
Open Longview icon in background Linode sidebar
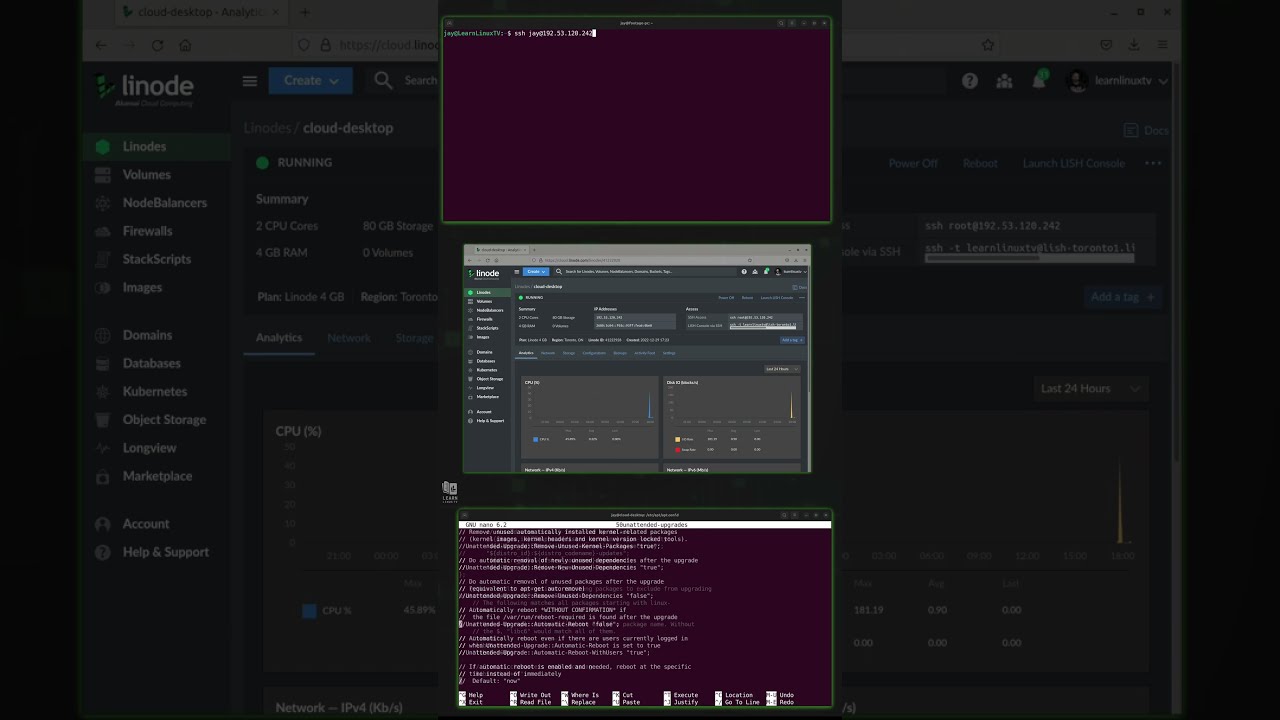click(x=102, y=448)
